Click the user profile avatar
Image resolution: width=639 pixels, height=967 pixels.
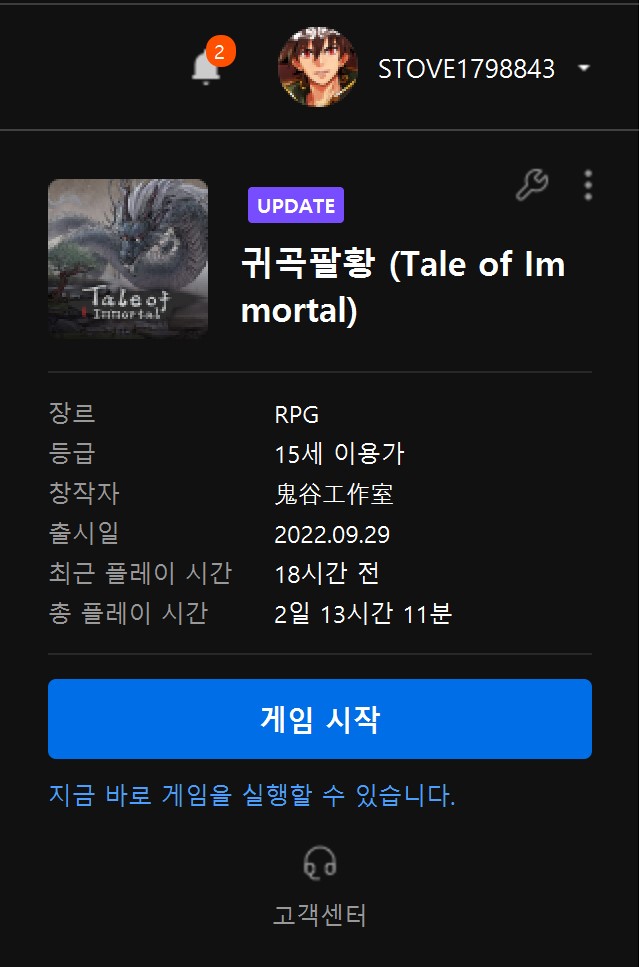click(318, 67)
